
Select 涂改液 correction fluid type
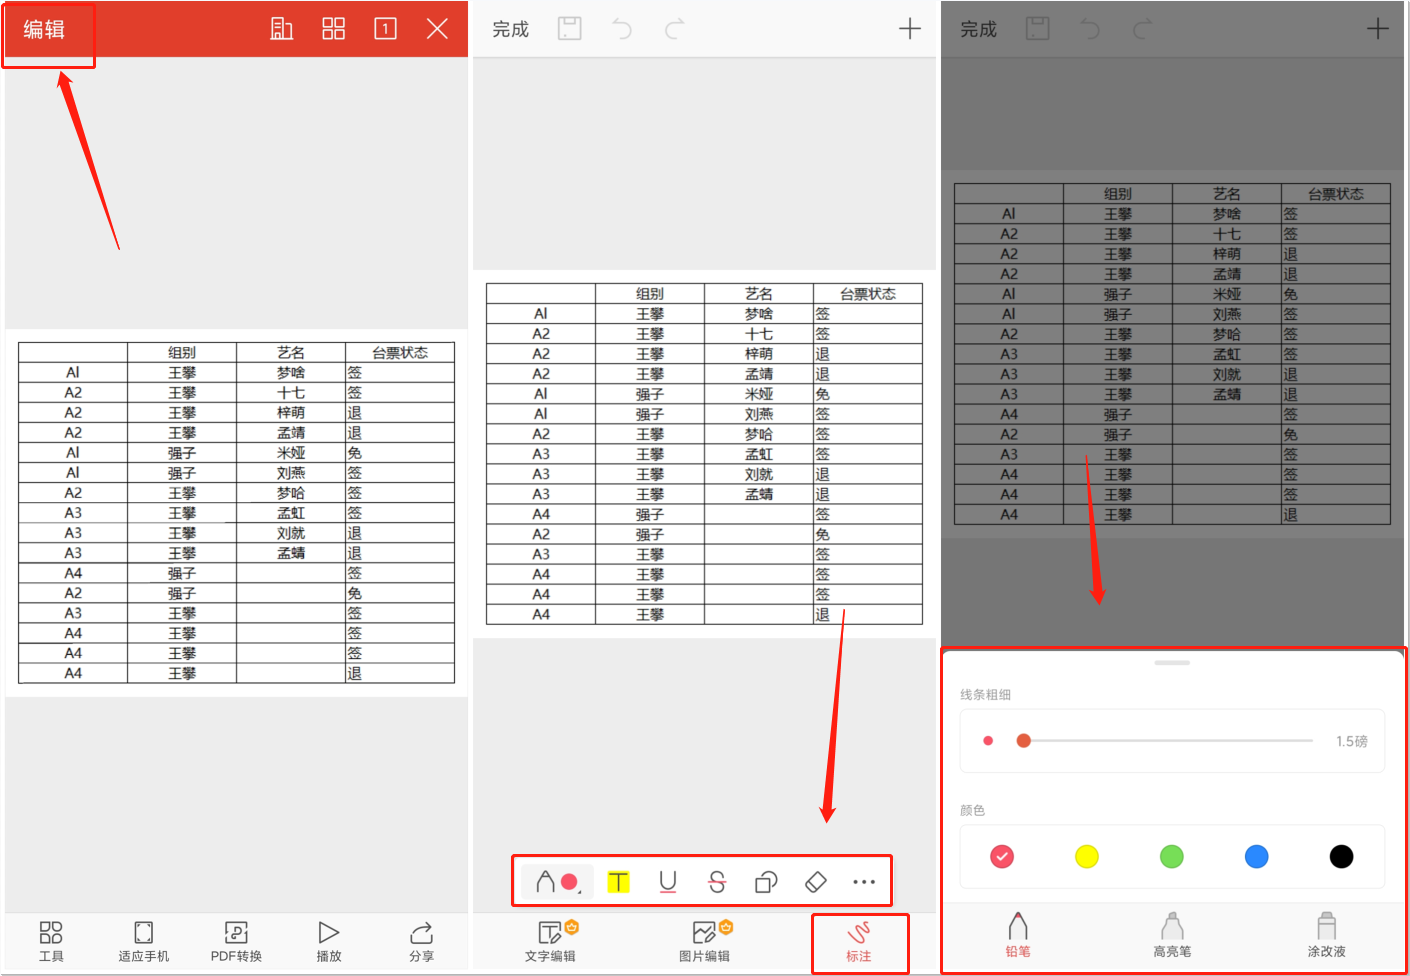1326,935
